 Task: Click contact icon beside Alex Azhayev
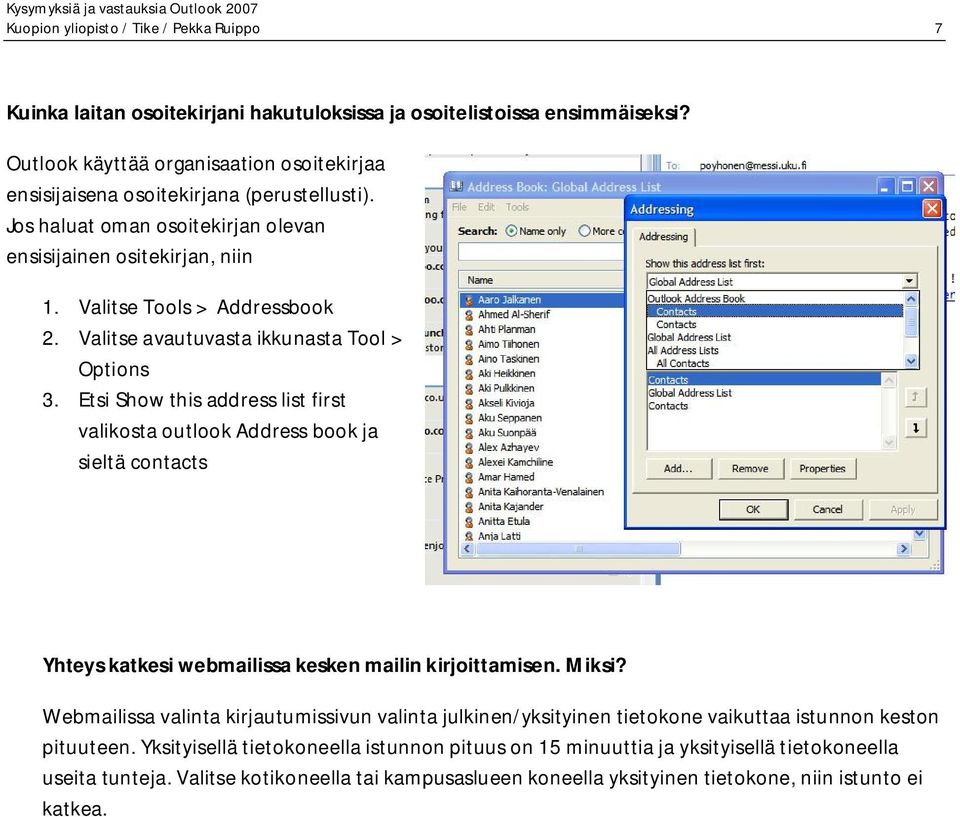pos(469,448)
